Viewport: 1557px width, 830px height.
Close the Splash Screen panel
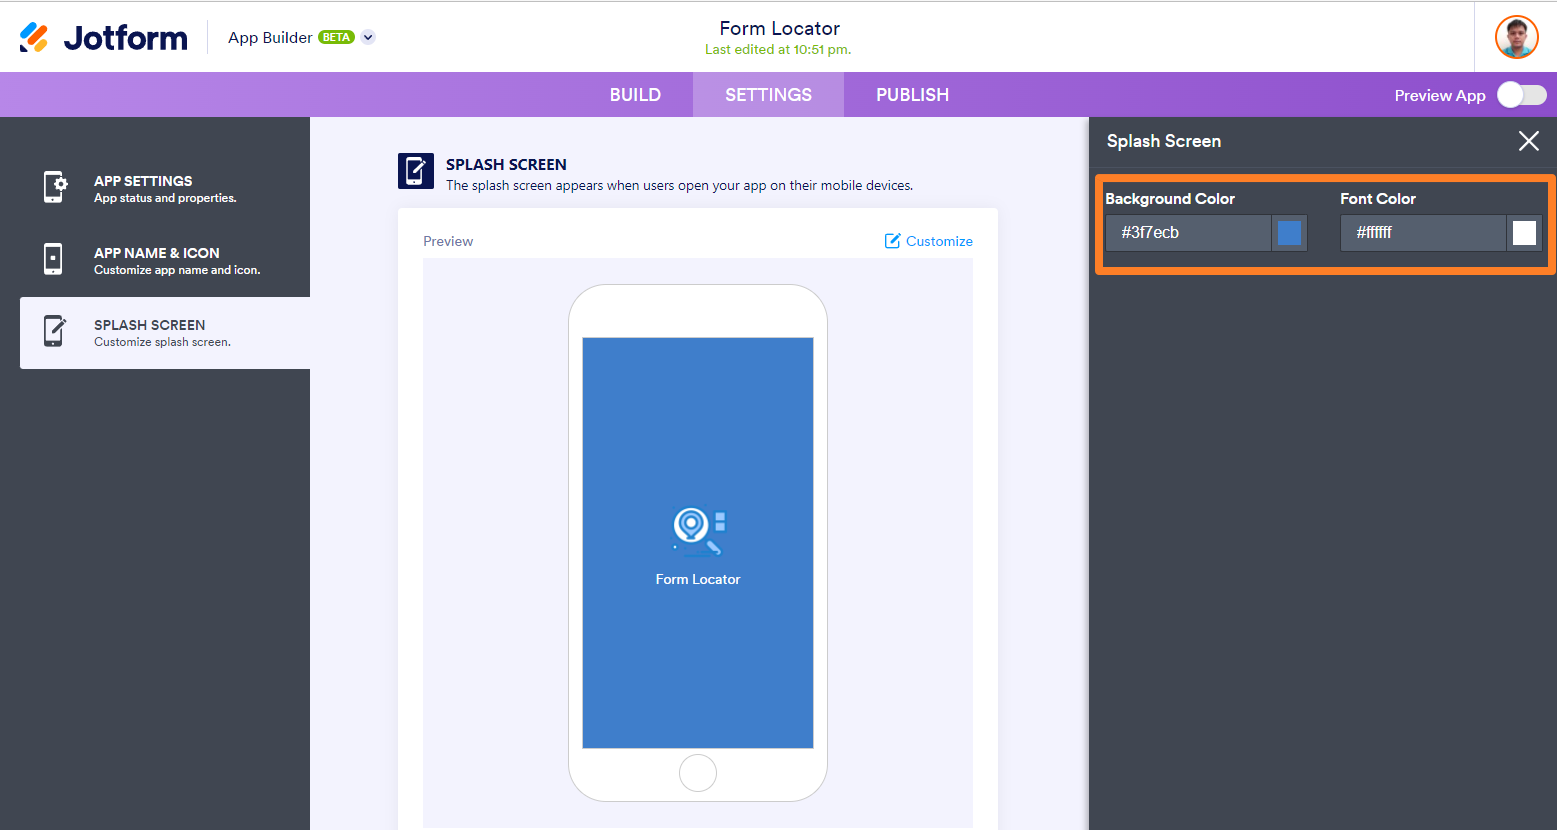[x=1528, y=141]
